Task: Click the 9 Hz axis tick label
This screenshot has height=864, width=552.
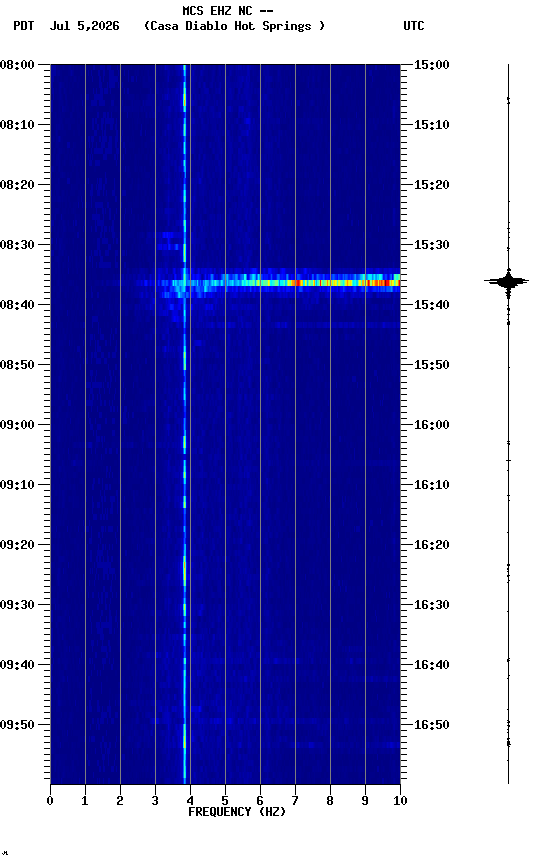Action: point(365,801)
